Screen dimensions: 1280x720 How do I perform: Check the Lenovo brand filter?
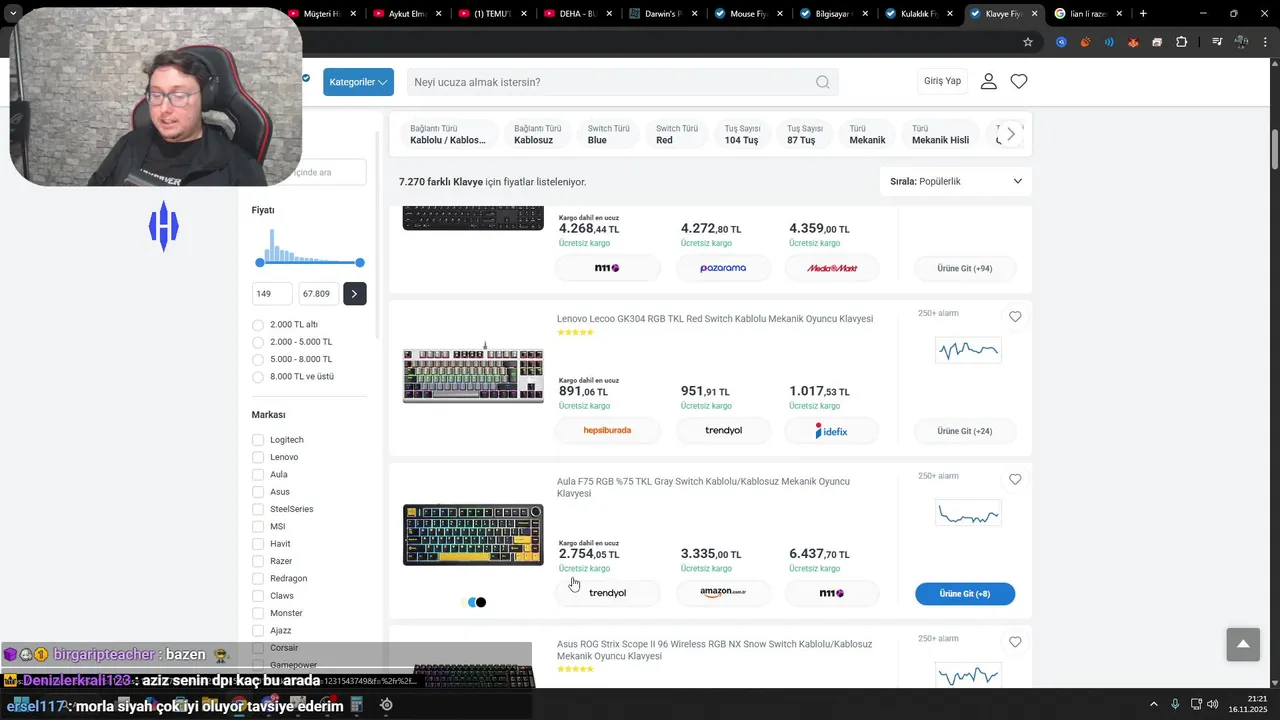[x=258, y=457]
